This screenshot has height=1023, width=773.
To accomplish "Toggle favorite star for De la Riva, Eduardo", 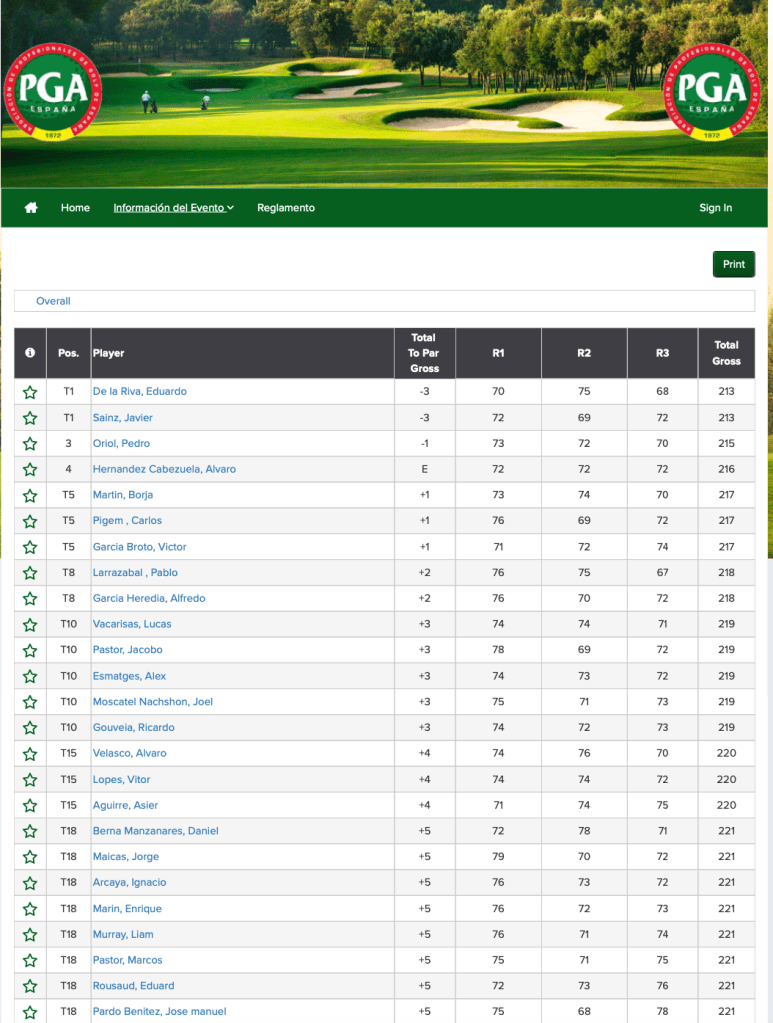I will point(30,392).
